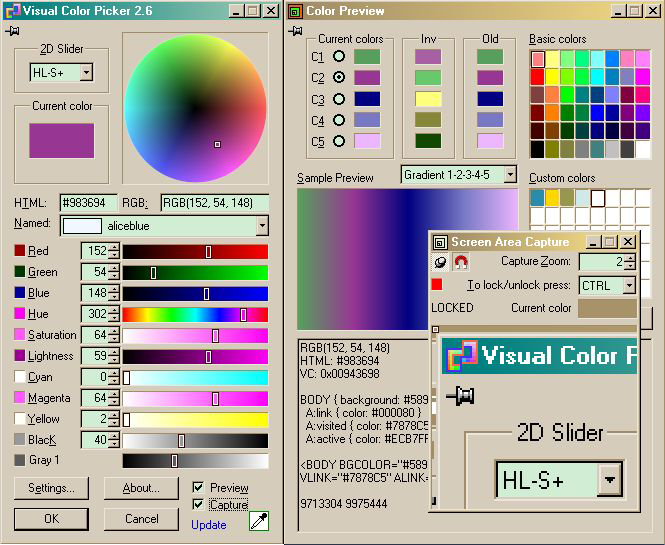665x545 pixels.
Task: Click the Yellow channel color icon
Action: pos(20,419)
